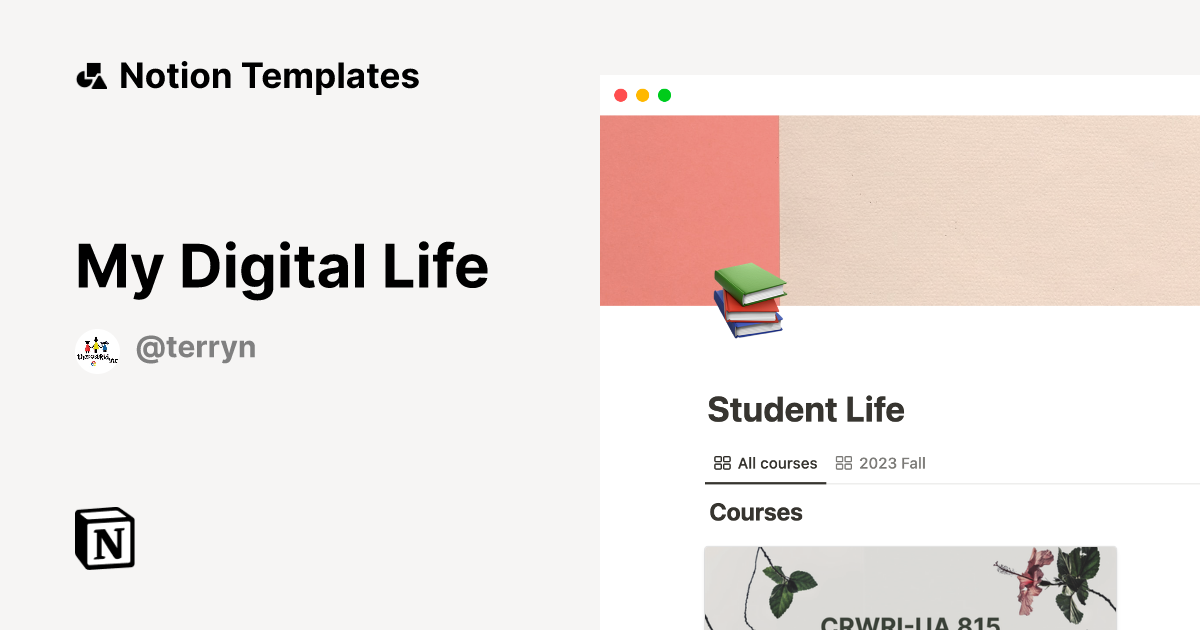Click the beige cover banner image
The height and width of the screenshot is (630, 1200).
click(990, 200)
